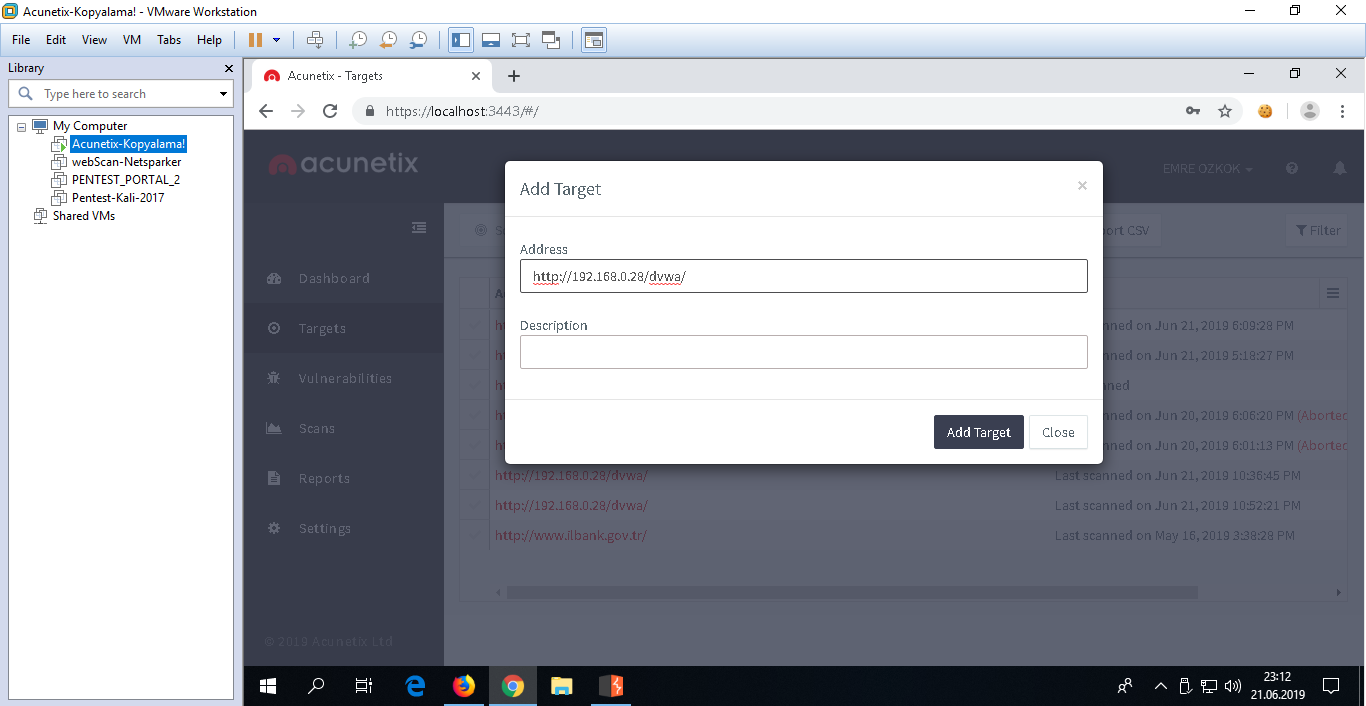Take a snapshot of the virtual machine
This screenshot has height=706, width=1366.
click(x=357, y=40)
